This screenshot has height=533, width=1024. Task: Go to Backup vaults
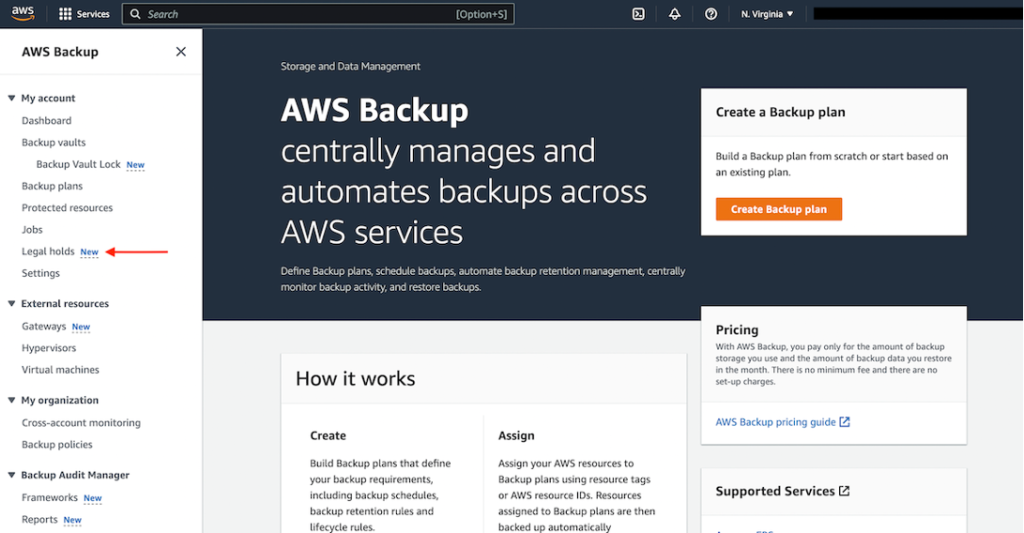tap(54, 142)
